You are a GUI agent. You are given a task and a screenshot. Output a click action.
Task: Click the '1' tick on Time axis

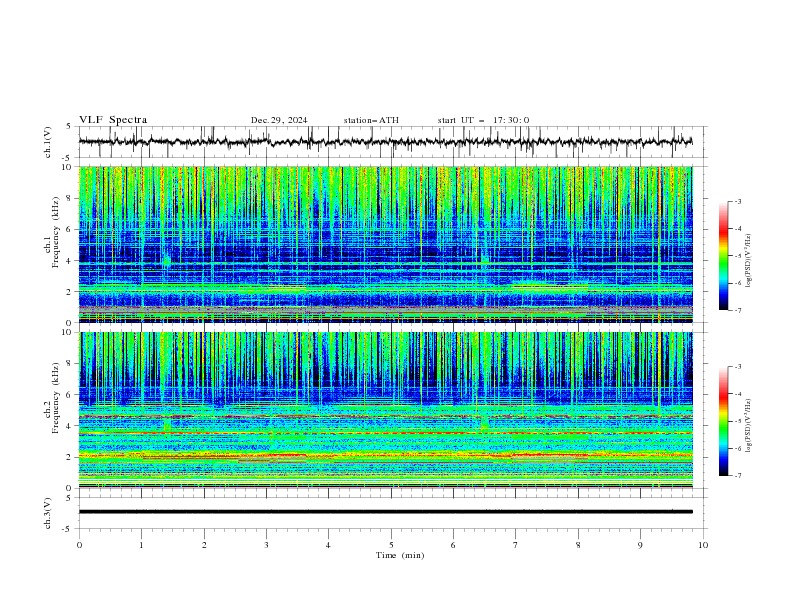click(141, 545)
